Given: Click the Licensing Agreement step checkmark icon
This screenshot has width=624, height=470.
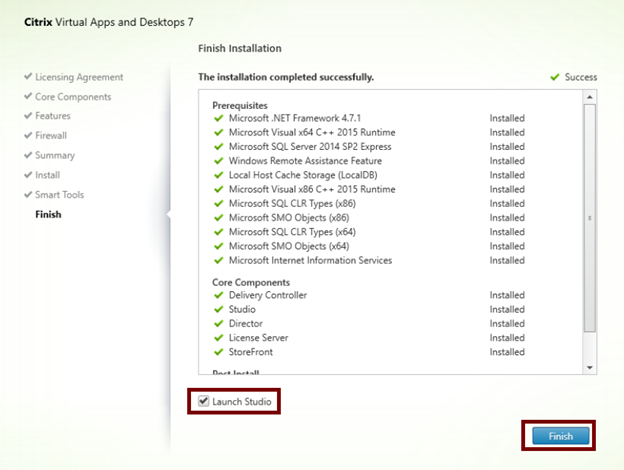Looking at the screenshot, I should point(28,76).
